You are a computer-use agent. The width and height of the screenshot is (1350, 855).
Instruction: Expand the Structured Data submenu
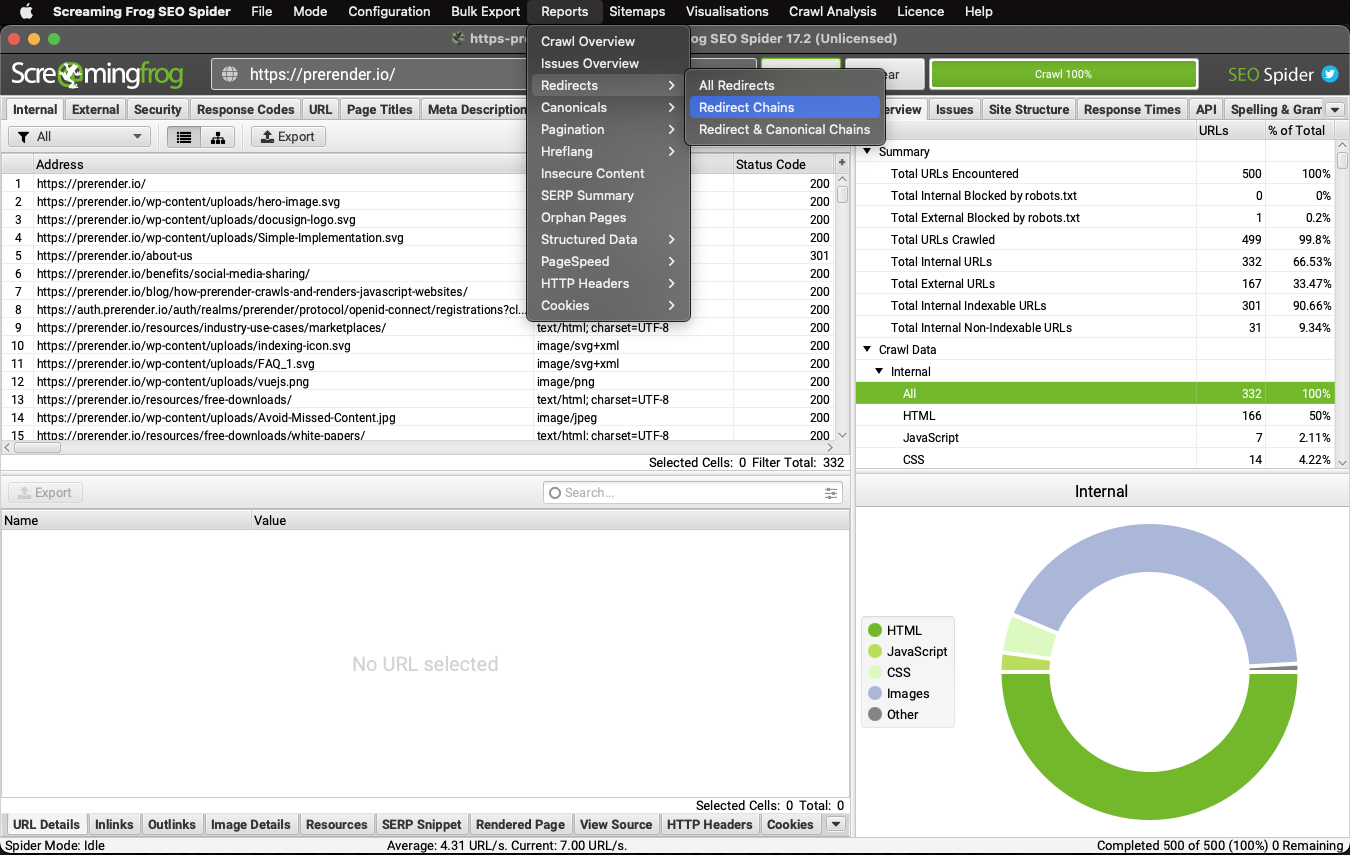click(608, 240)
